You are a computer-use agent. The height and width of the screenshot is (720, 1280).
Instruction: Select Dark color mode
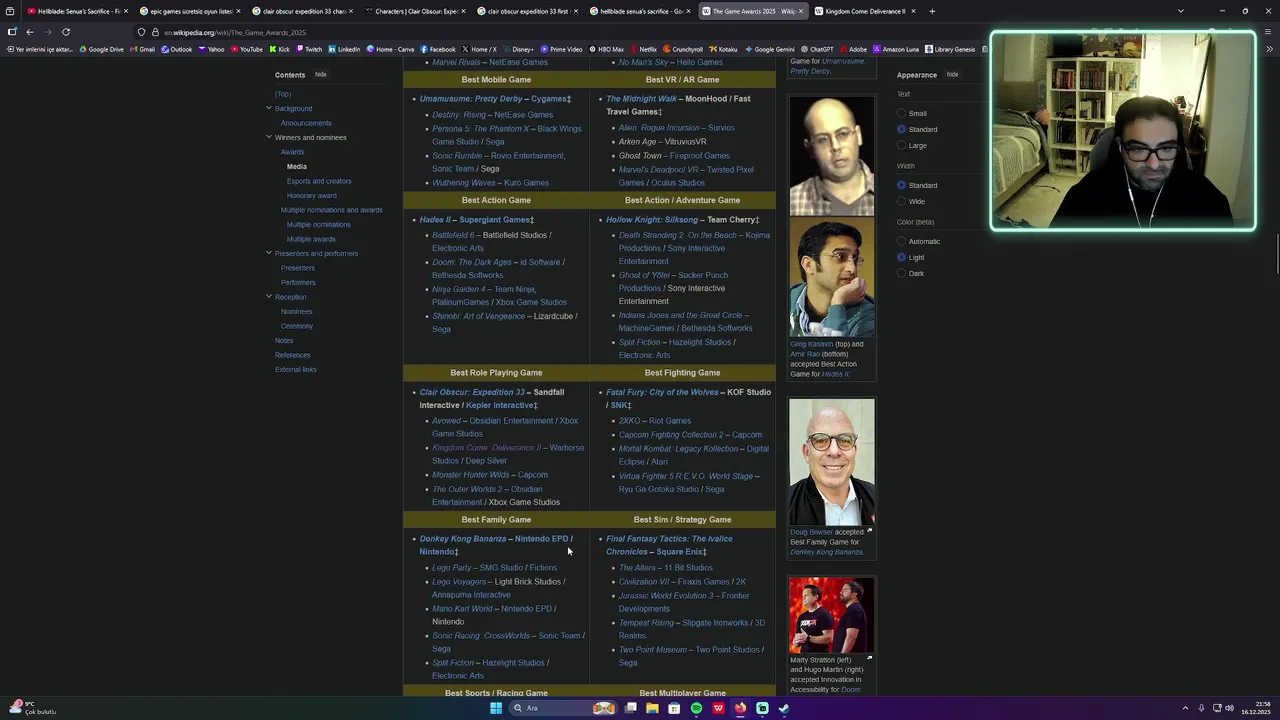(902, 273)
